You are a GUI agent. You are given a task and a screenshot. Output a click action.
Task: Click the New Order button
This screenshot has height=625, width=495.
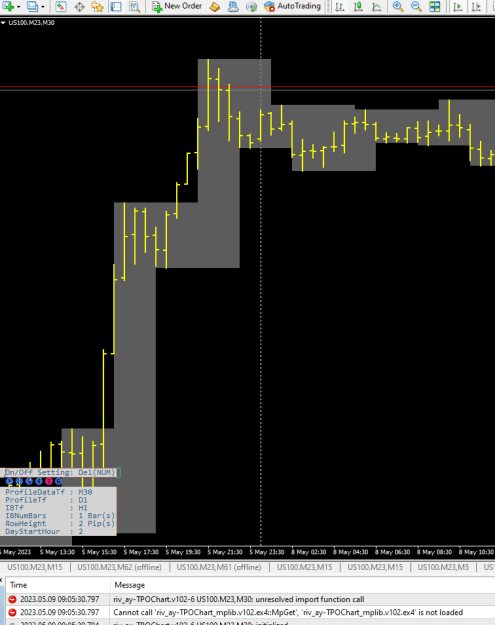click(177, 6)
